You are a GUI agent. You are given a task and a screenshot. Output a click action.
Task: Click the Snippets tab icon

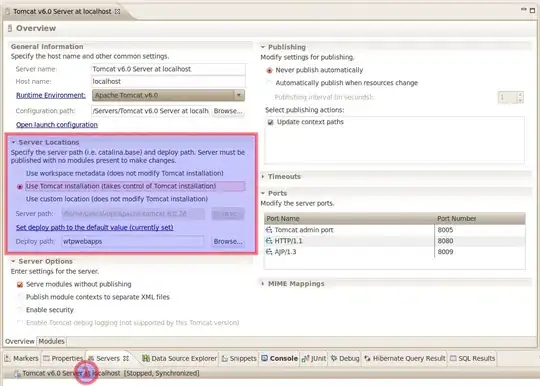[x=225, y=358]
